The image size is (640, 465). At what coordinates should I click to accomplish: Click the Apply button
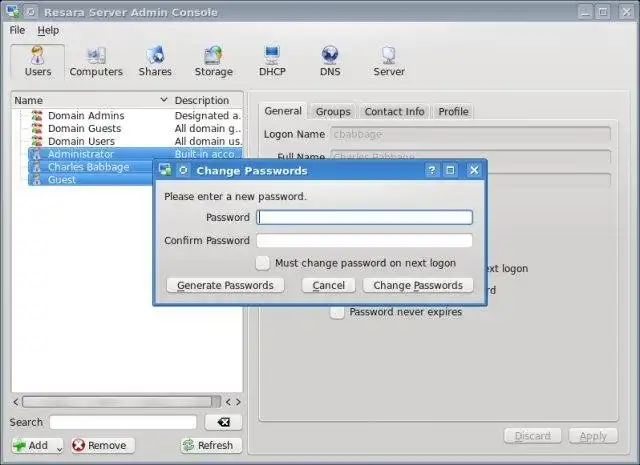(x=593, y=436)
